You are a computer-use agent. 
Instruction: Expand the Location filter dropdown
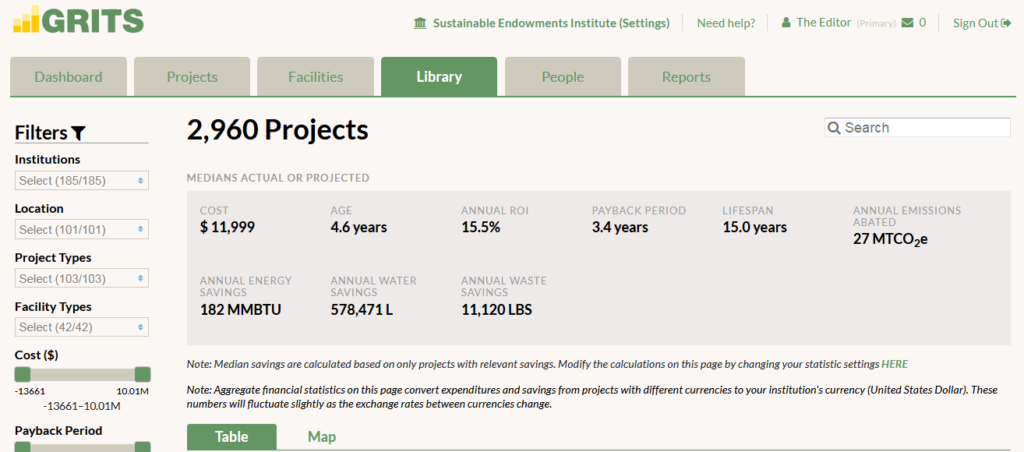(x=82, y=229)
